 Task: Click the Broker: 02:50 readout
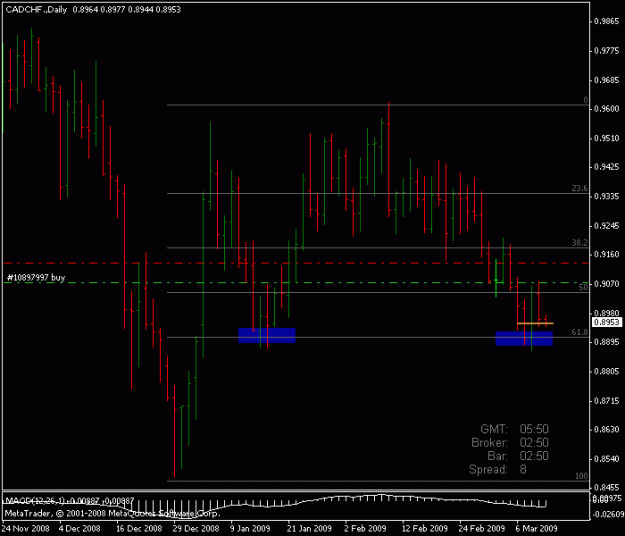click(510, 443)
